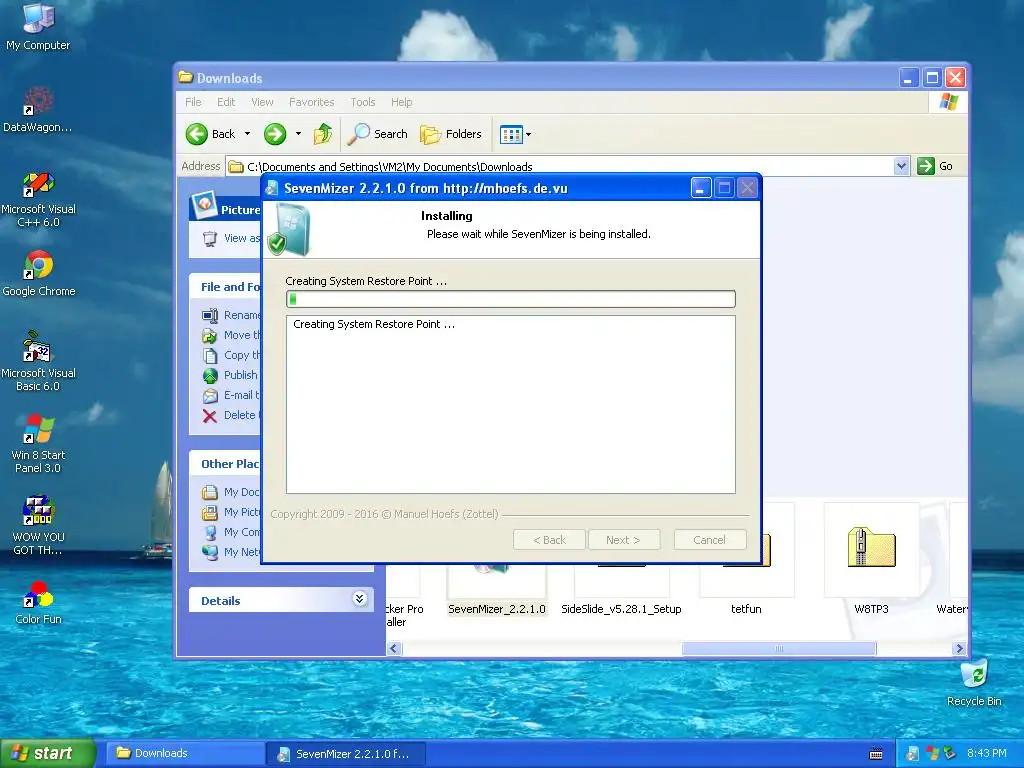Open the Edit menu

(226, 102)
